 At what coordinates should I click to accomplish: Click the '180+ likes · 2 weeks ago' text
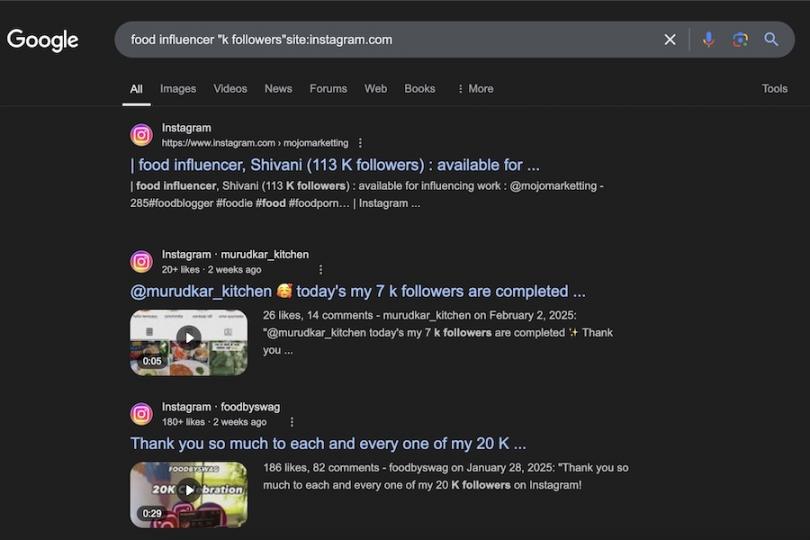click(214, 422)
